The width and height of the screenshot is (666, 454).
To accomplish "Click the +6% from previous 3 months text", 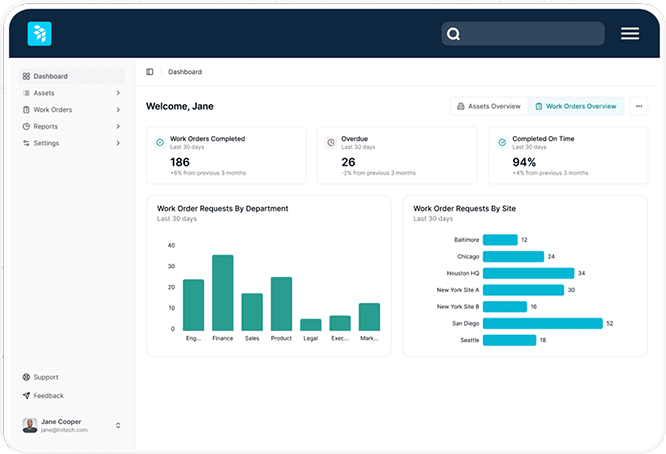I will coord(208,173).
